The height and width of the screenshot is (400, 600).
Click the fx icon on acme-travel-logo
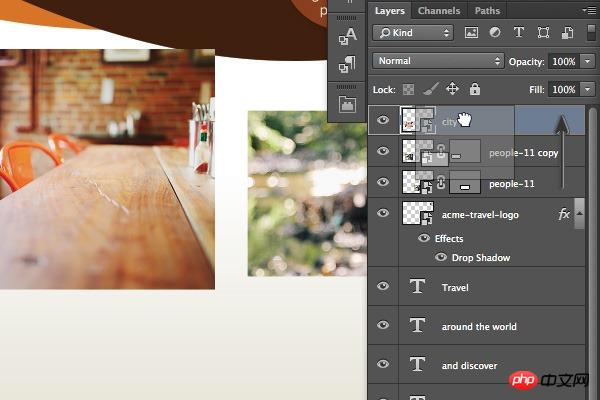(x=564, y=214)
